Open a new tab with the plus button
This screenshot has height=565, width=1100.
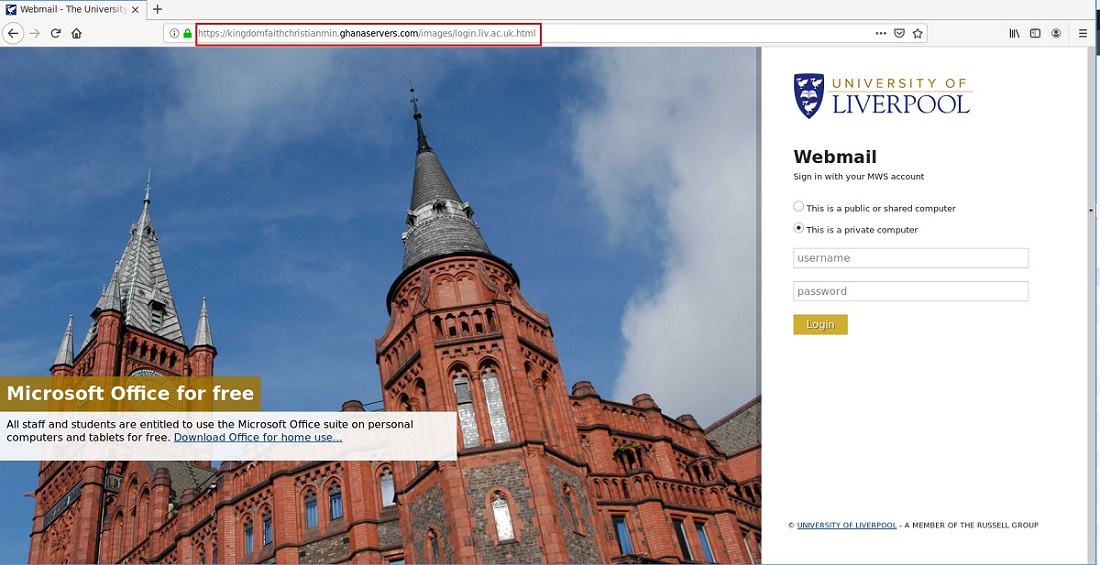[157, 9]
